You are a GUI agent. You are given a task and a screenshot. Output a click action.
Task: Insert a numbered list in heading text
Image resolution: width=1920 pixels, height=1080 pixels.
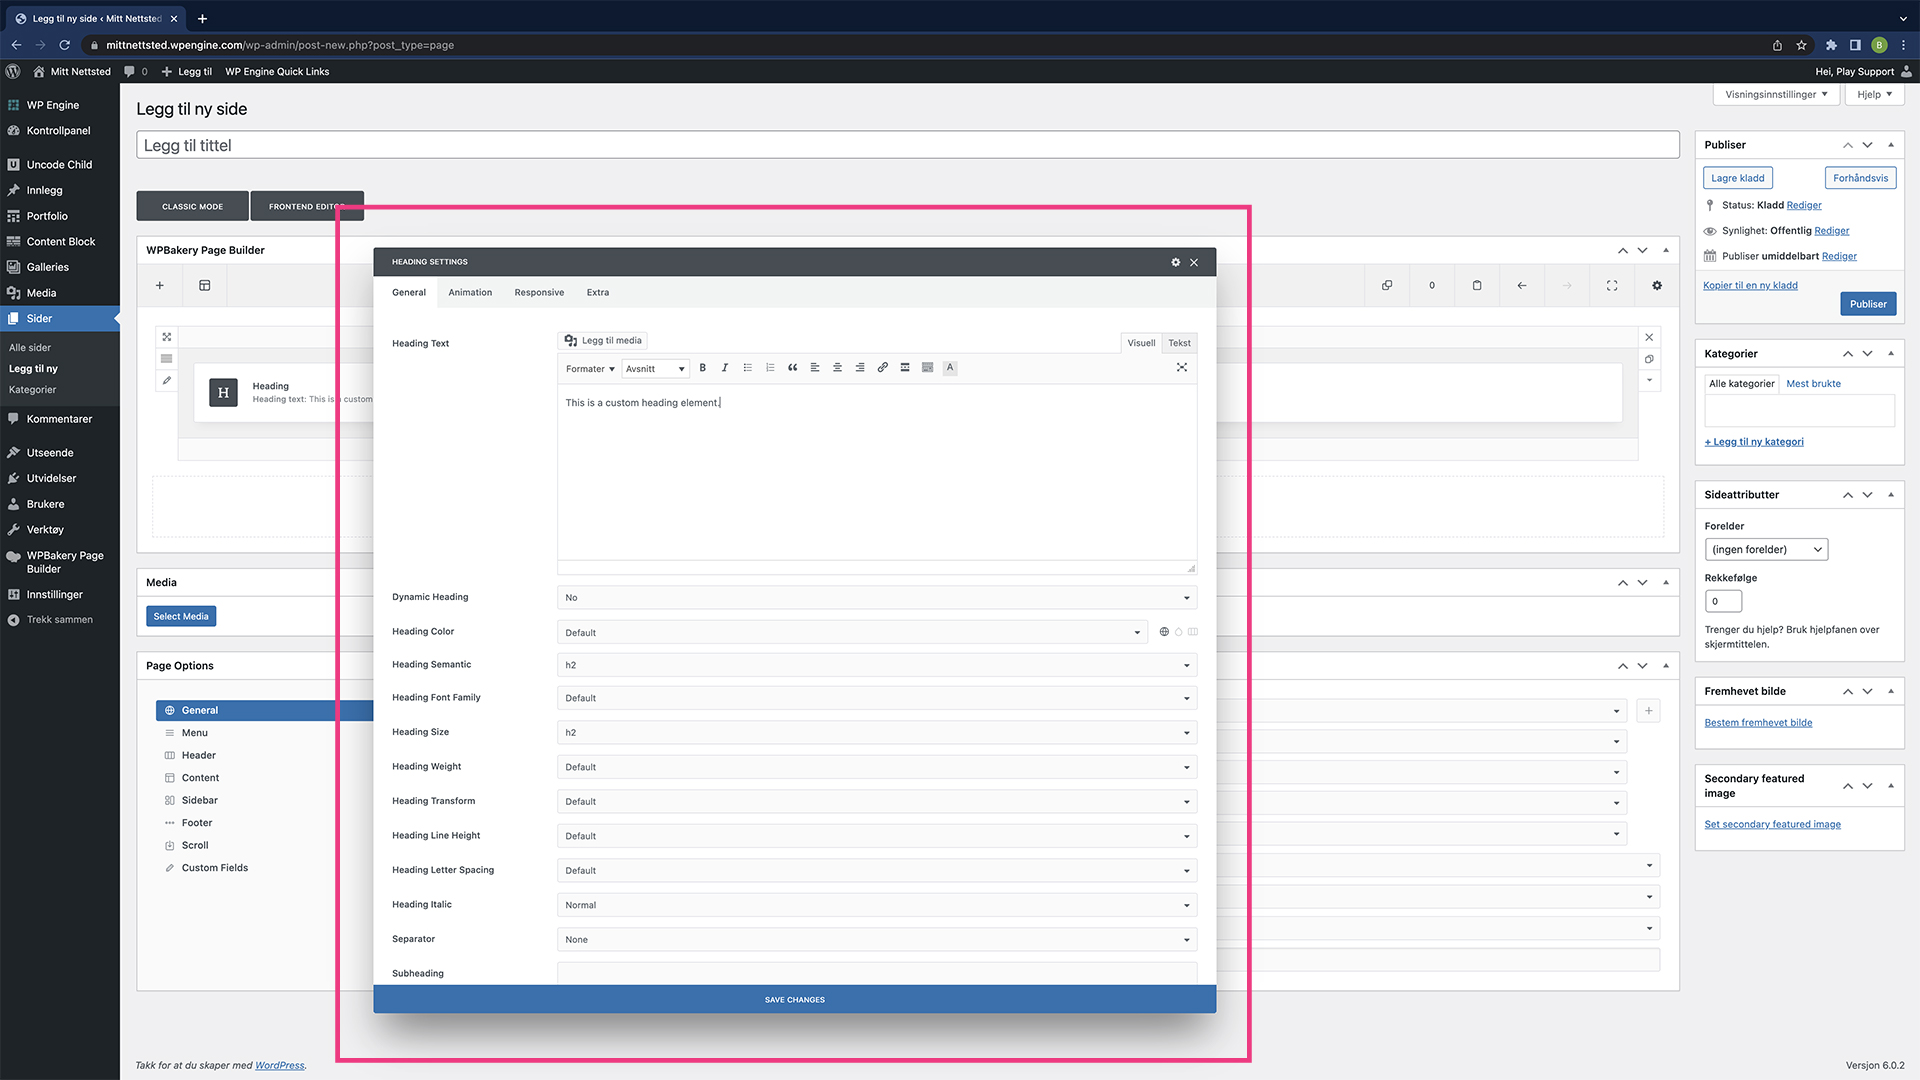(x=770, y=368)
